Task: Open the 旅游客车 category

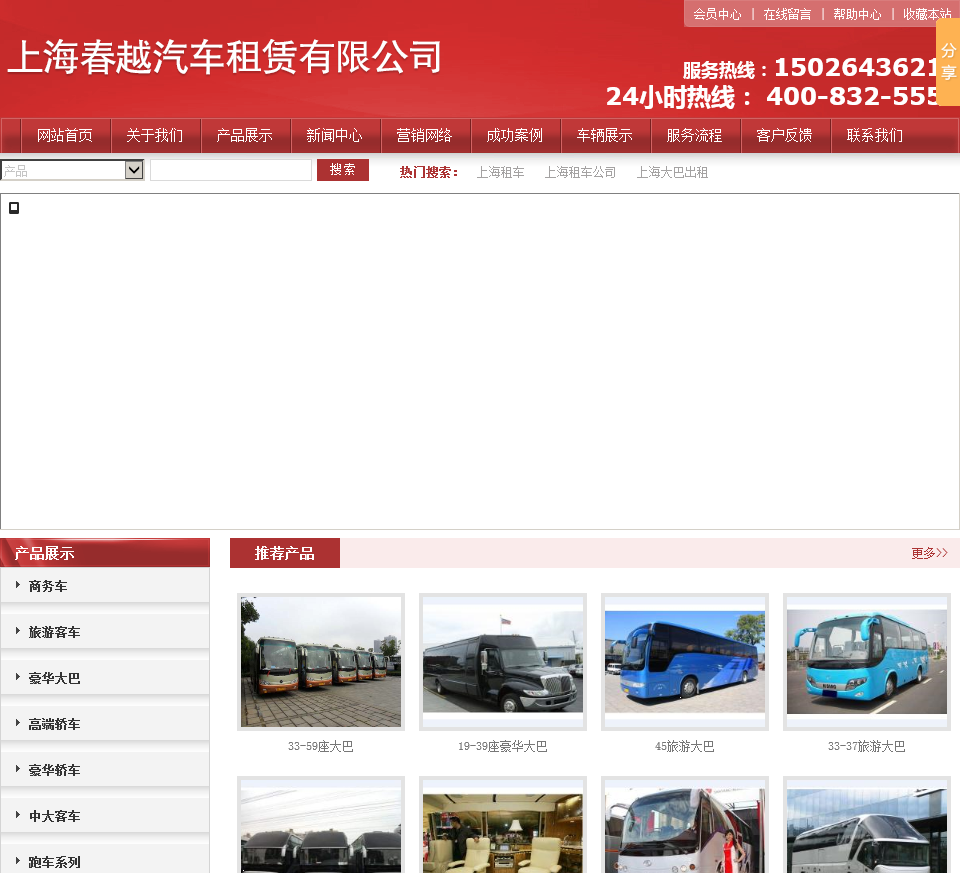Action: tap(54, 632)
